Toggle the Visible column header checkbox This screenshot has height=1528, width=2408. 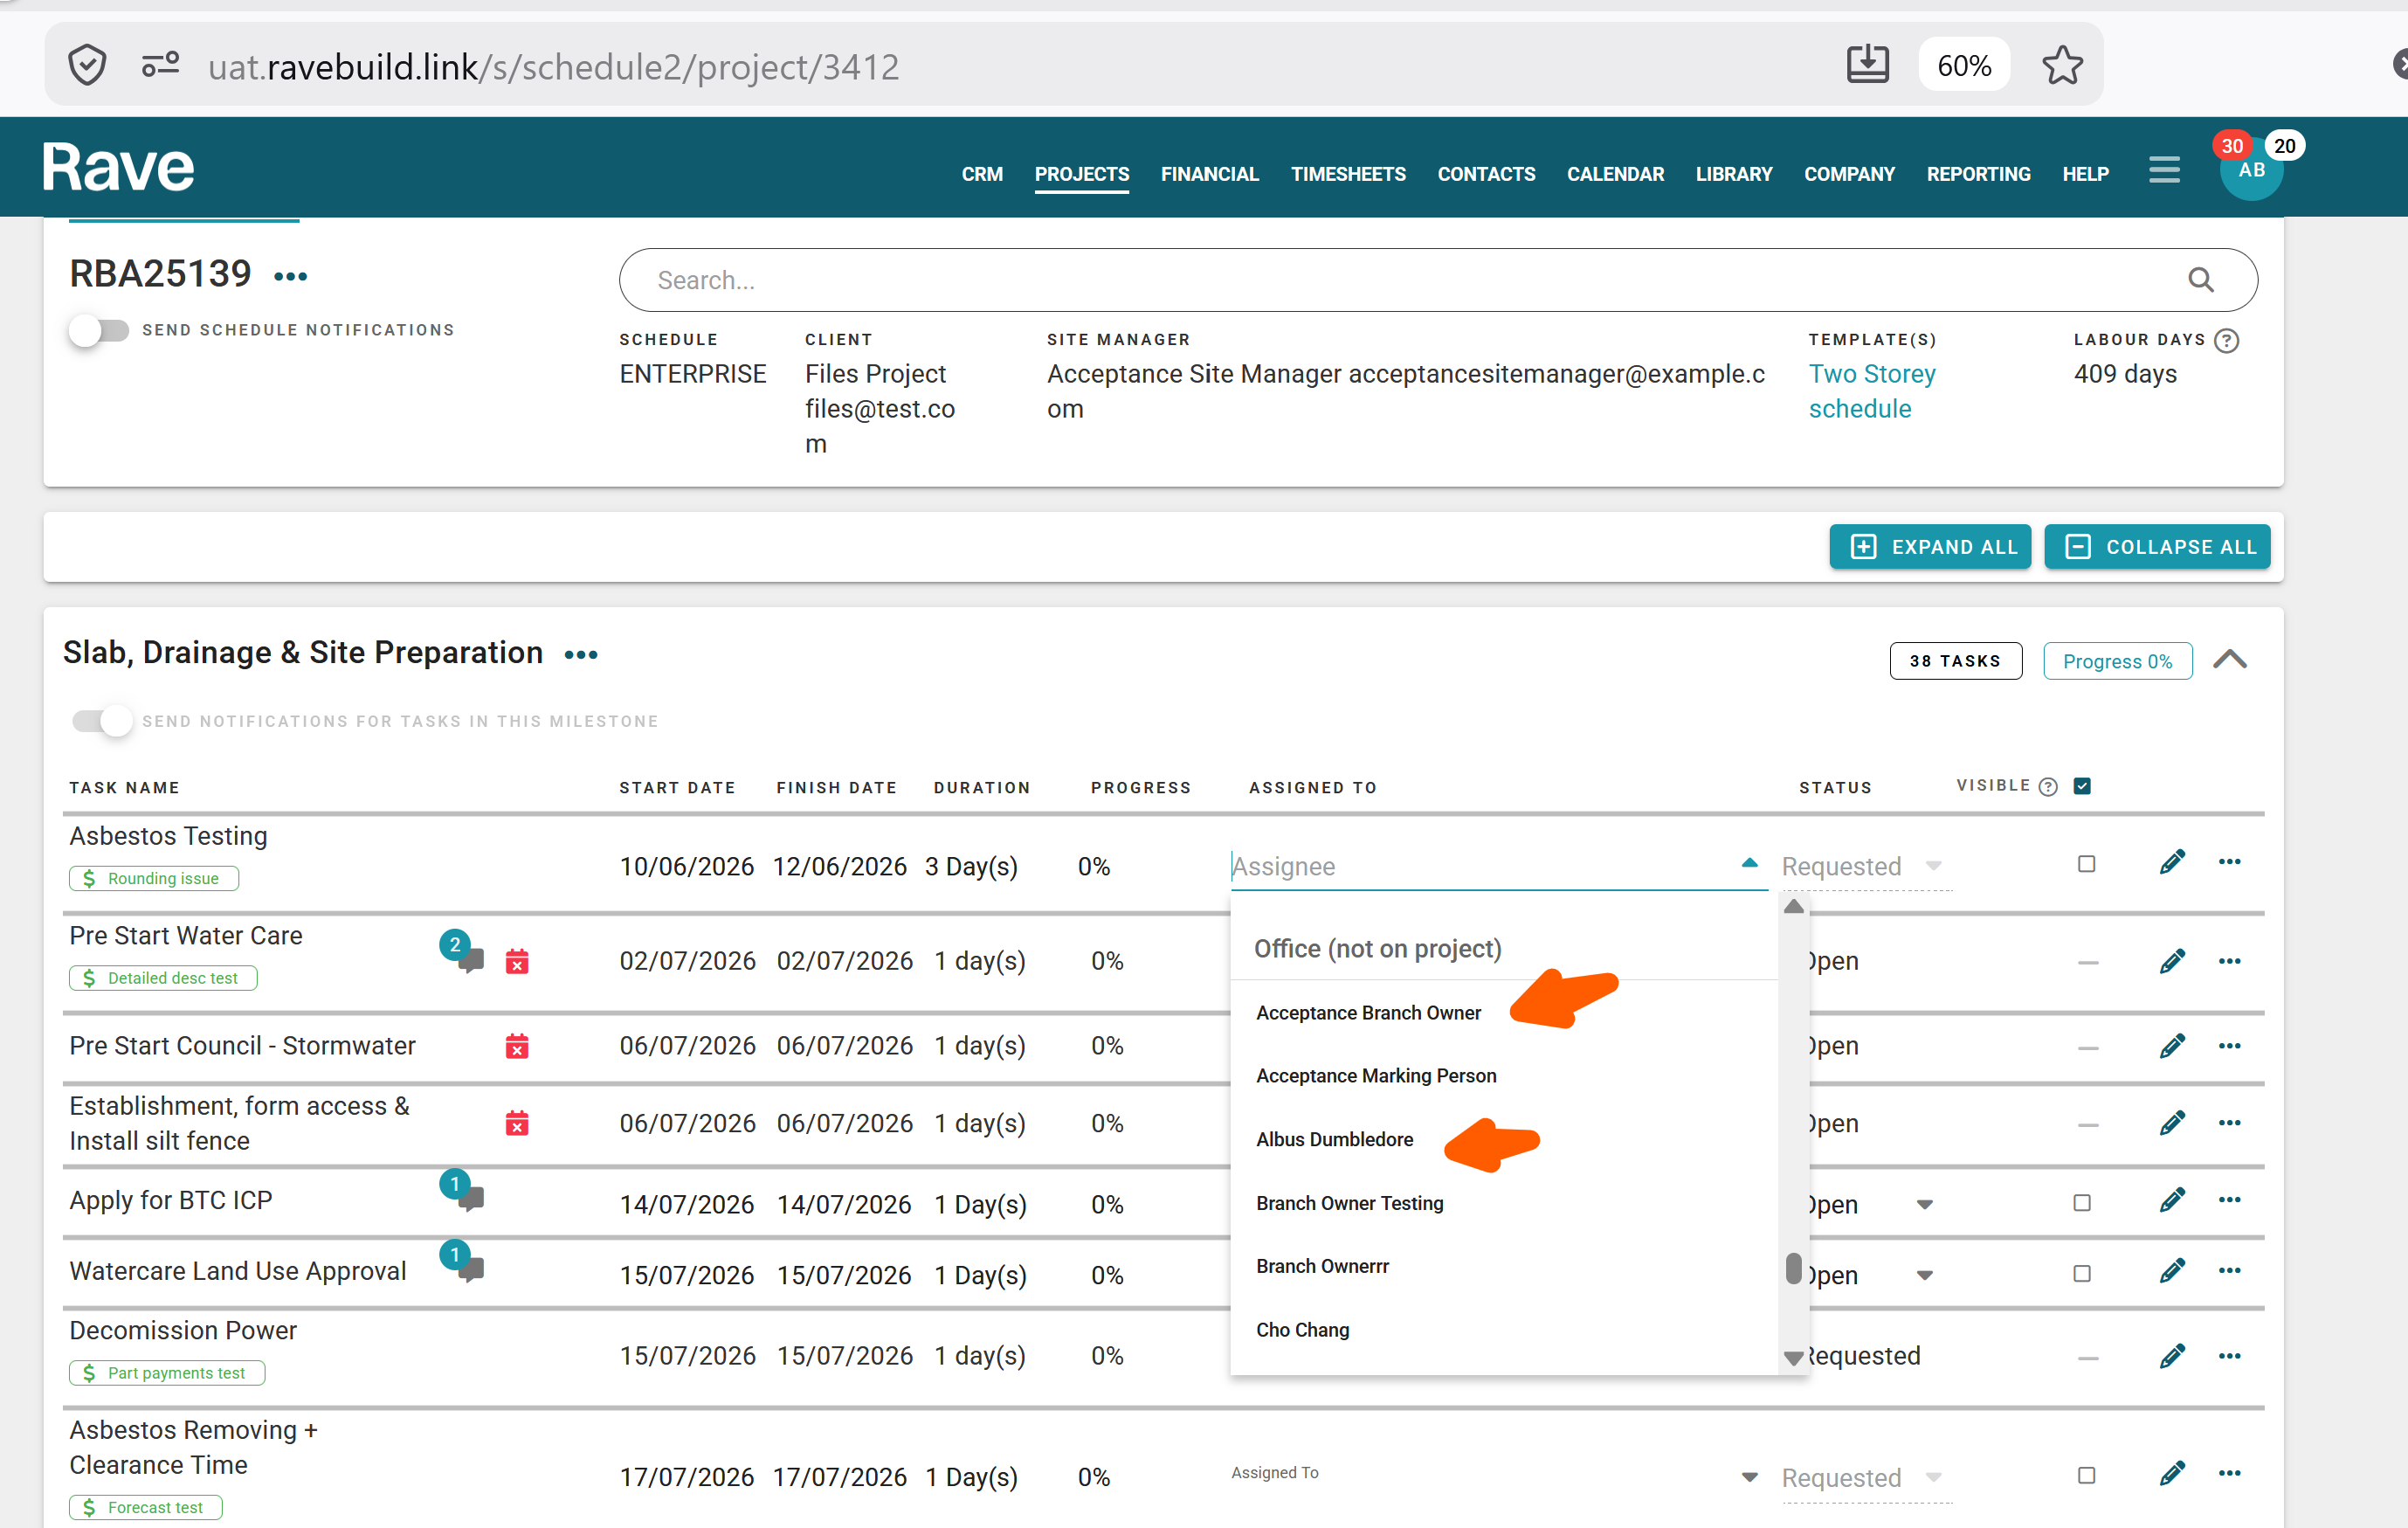(2082, 786)
